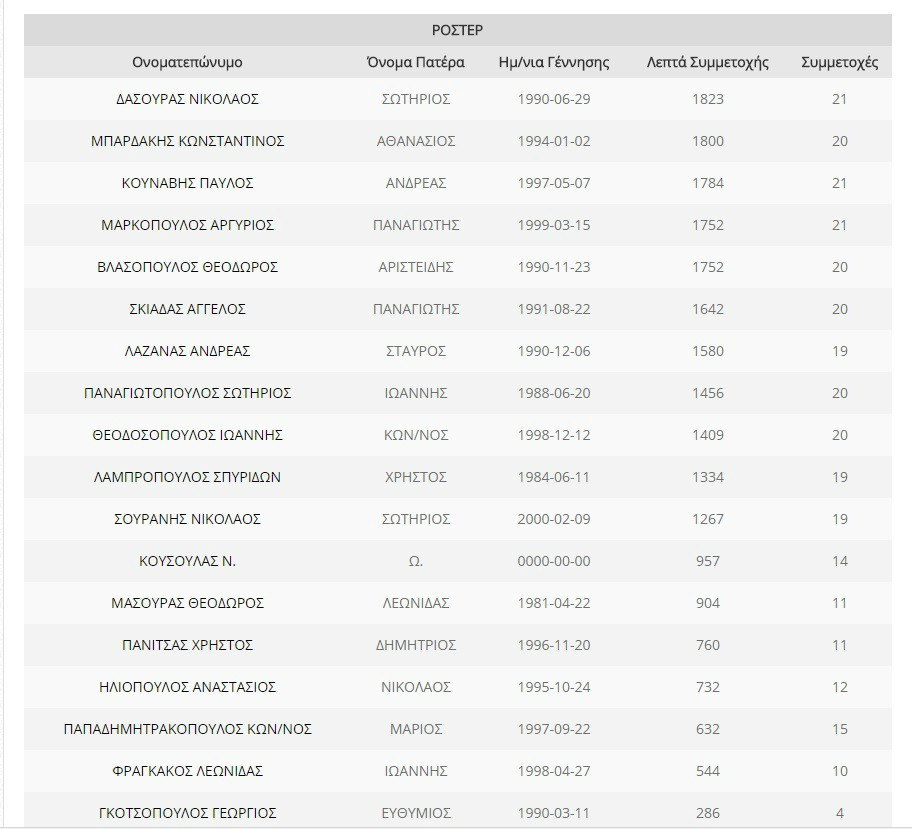Viewport: 912px width, 829px height.
Task: Click the Λεπτά Συμμετοχής column header
Action: click(x=707, y=62)
